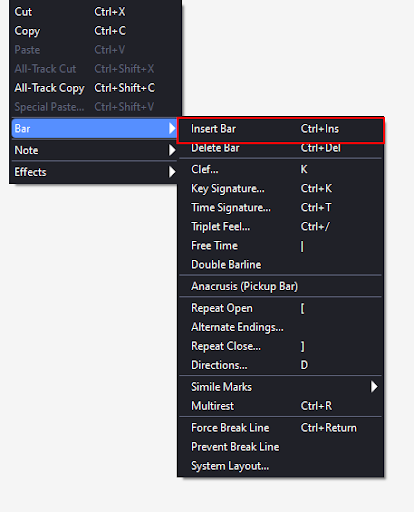
Task: Toggle Double Barline option
Action: click(x=281, y=265)
